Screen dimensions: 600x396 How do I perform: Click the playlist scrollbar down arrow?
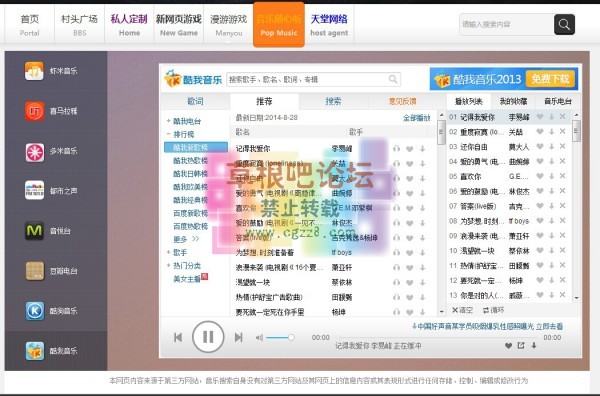pyautogui.click(x=576, y=297)
